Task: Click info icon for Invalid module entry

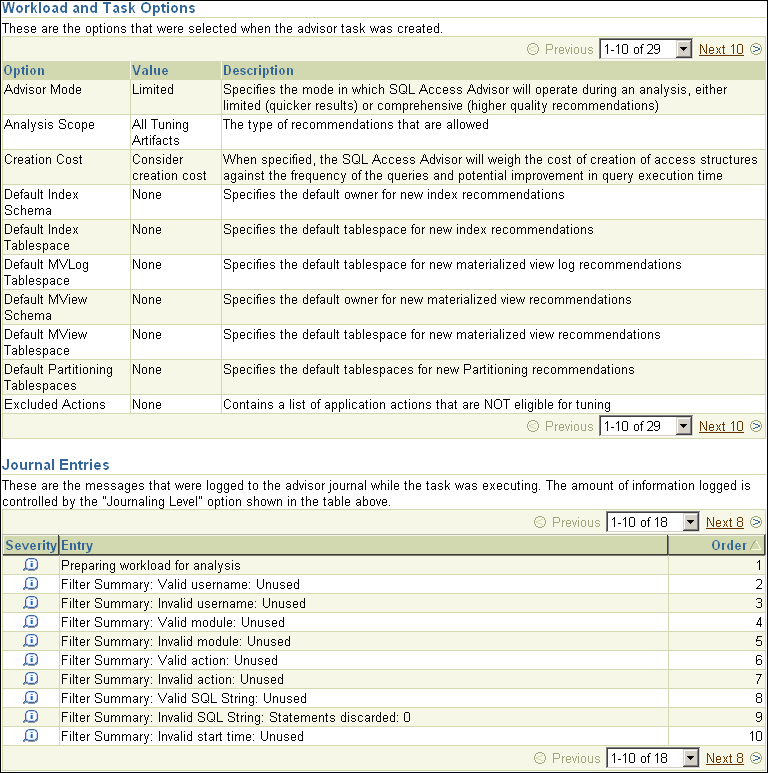Action: 30,641
